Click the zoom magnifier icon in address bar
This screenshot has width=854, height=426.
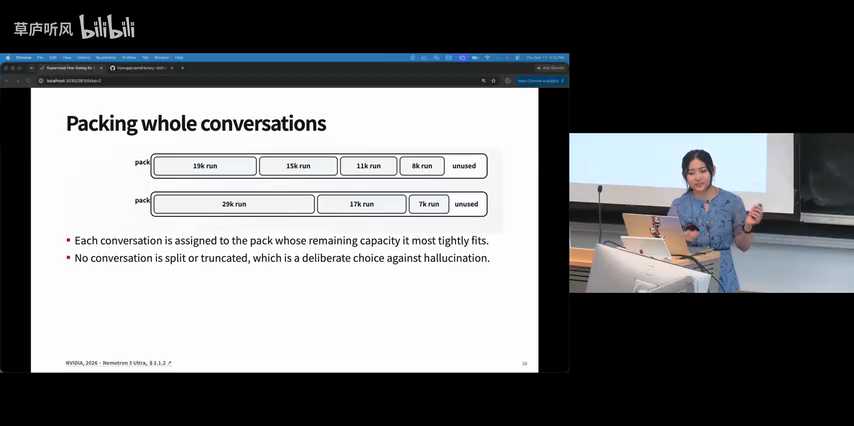484,81
